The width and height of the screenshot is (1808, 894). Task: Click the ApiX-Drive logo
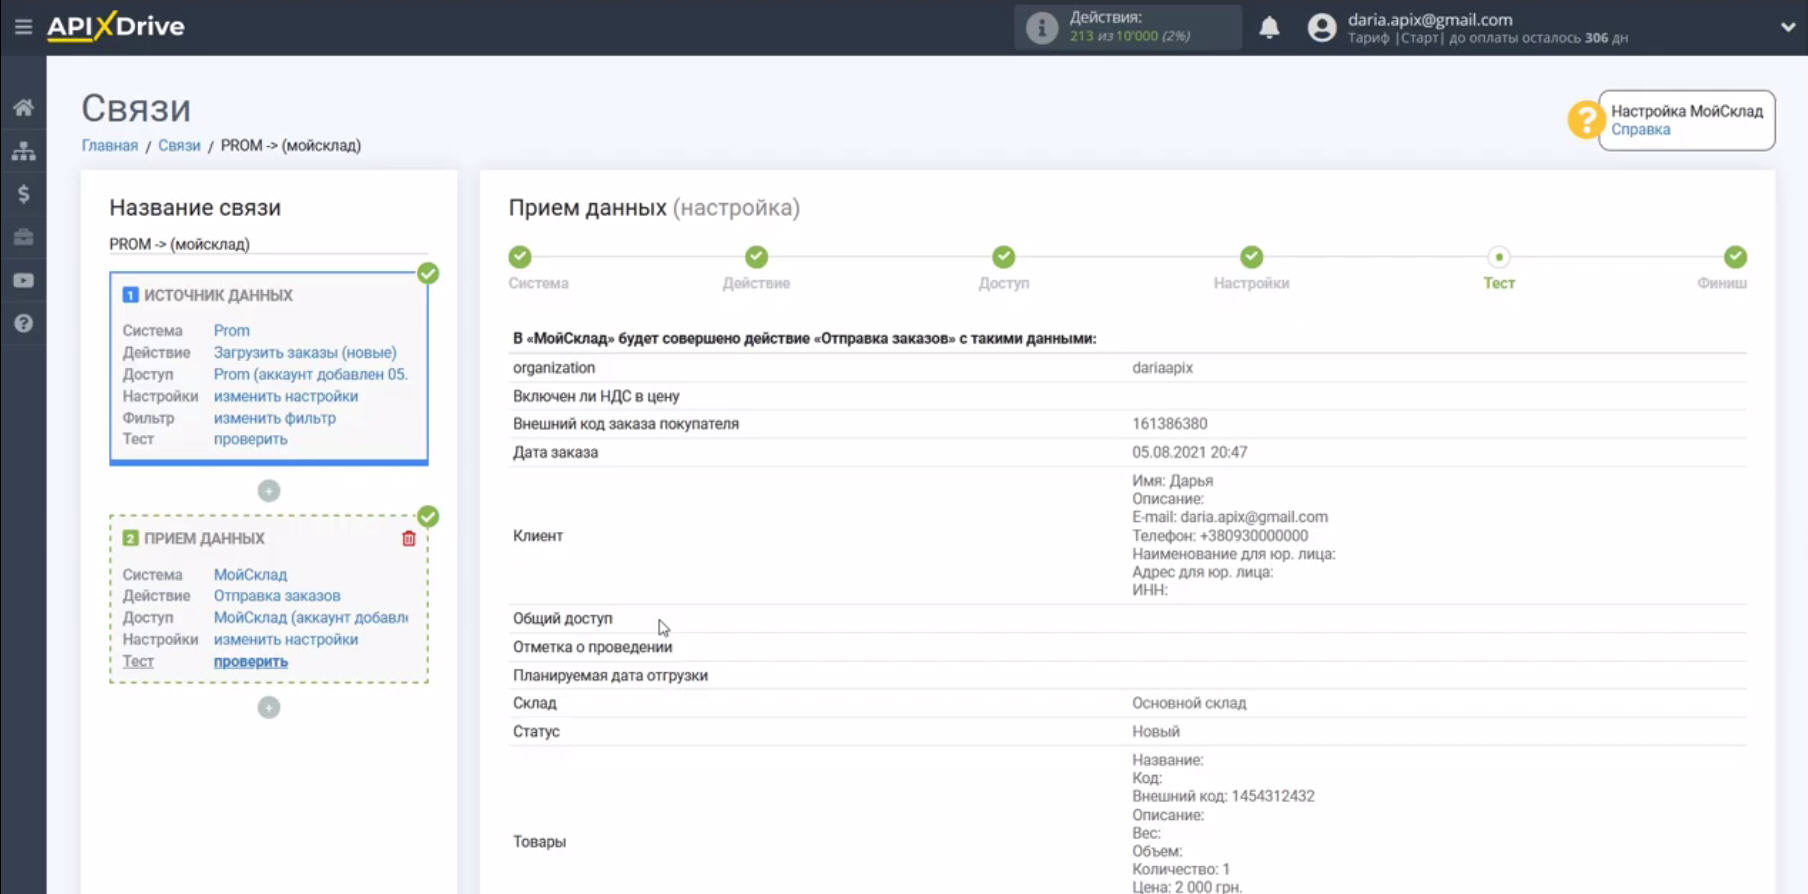click(116, 26)
